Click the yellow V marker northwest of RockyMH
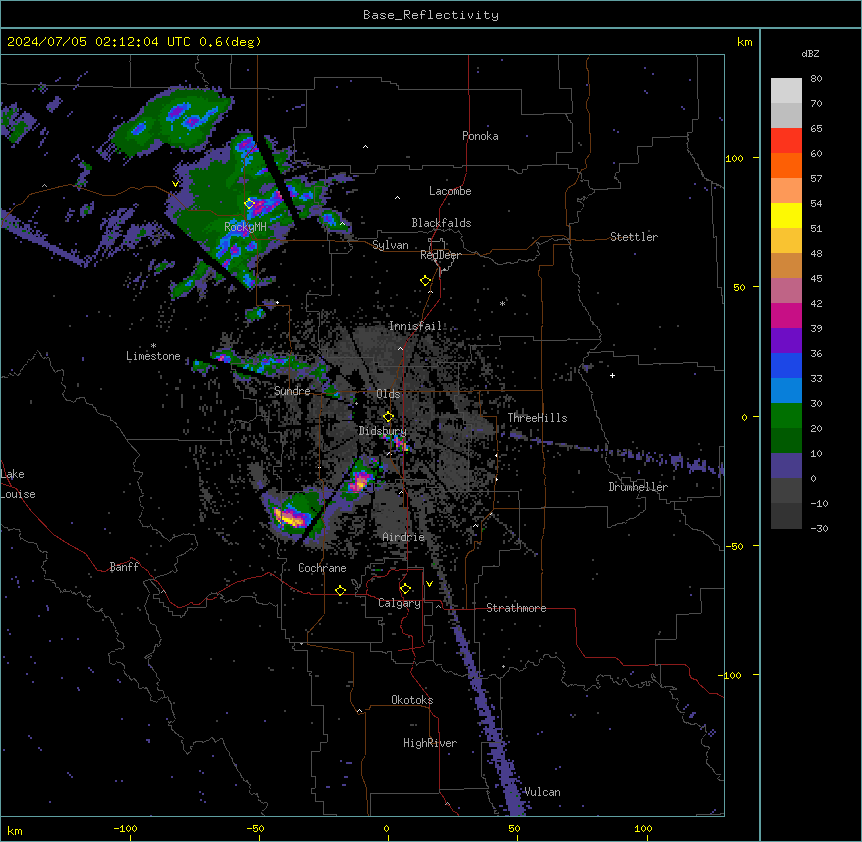Image resolution: width=862 pixels, height=842 pixels. pos(175,184)
